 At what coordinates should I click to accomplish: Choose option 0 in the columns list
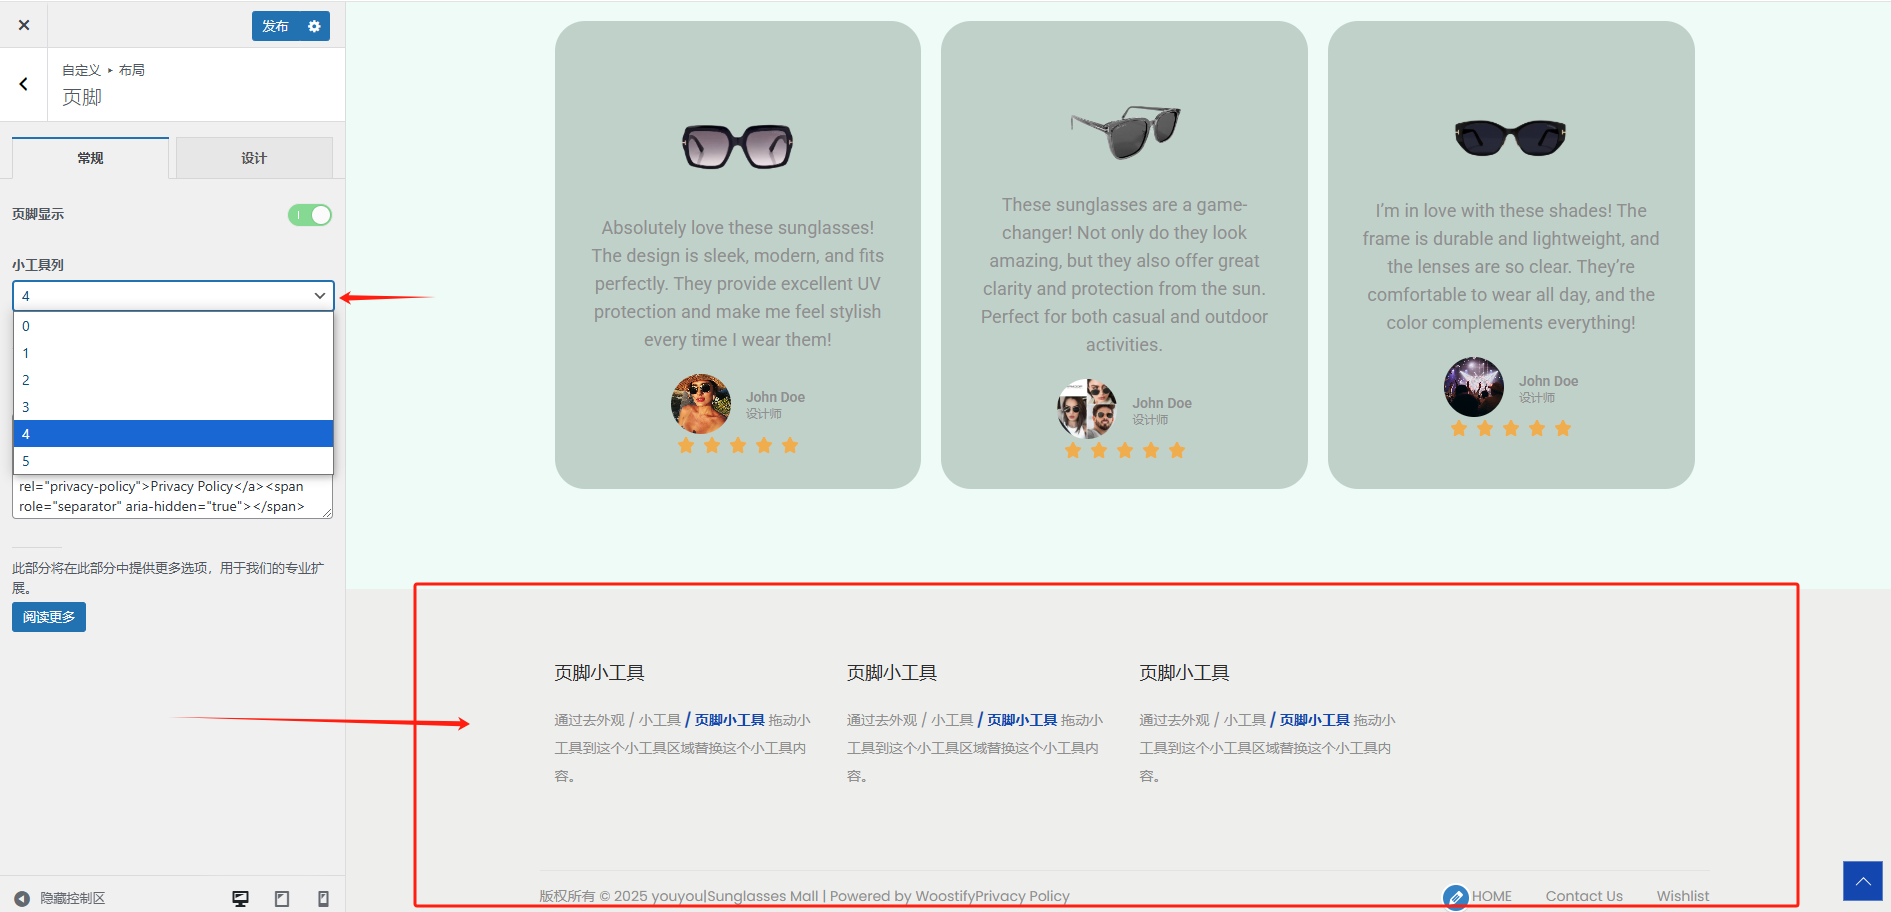[173, 326]
